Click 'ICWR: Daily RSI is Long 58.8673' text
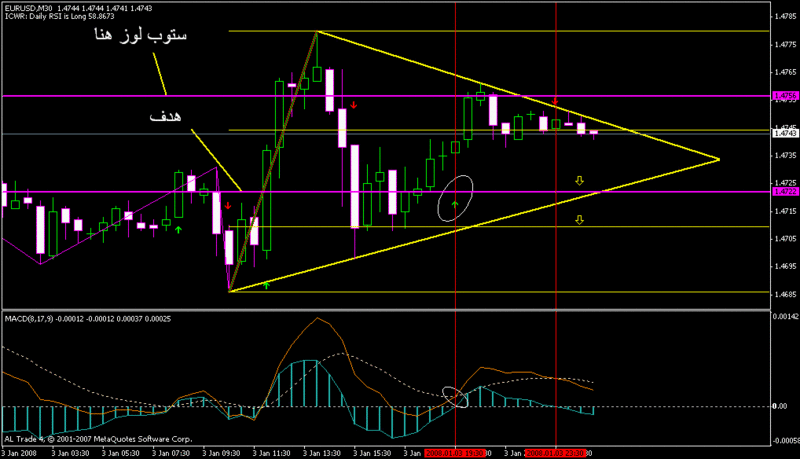This screenshot has width=800, height=459. coord(60,16)
